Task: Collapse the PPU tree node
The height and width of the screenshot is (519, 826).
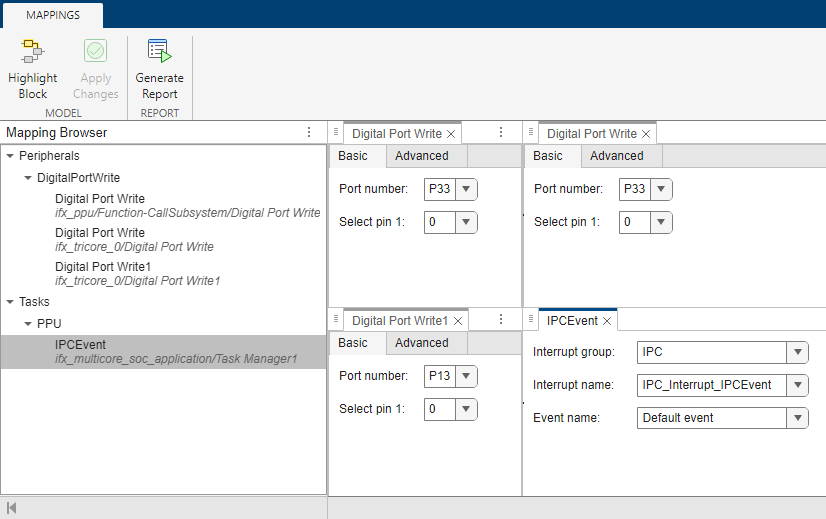Action: point(28,324)
